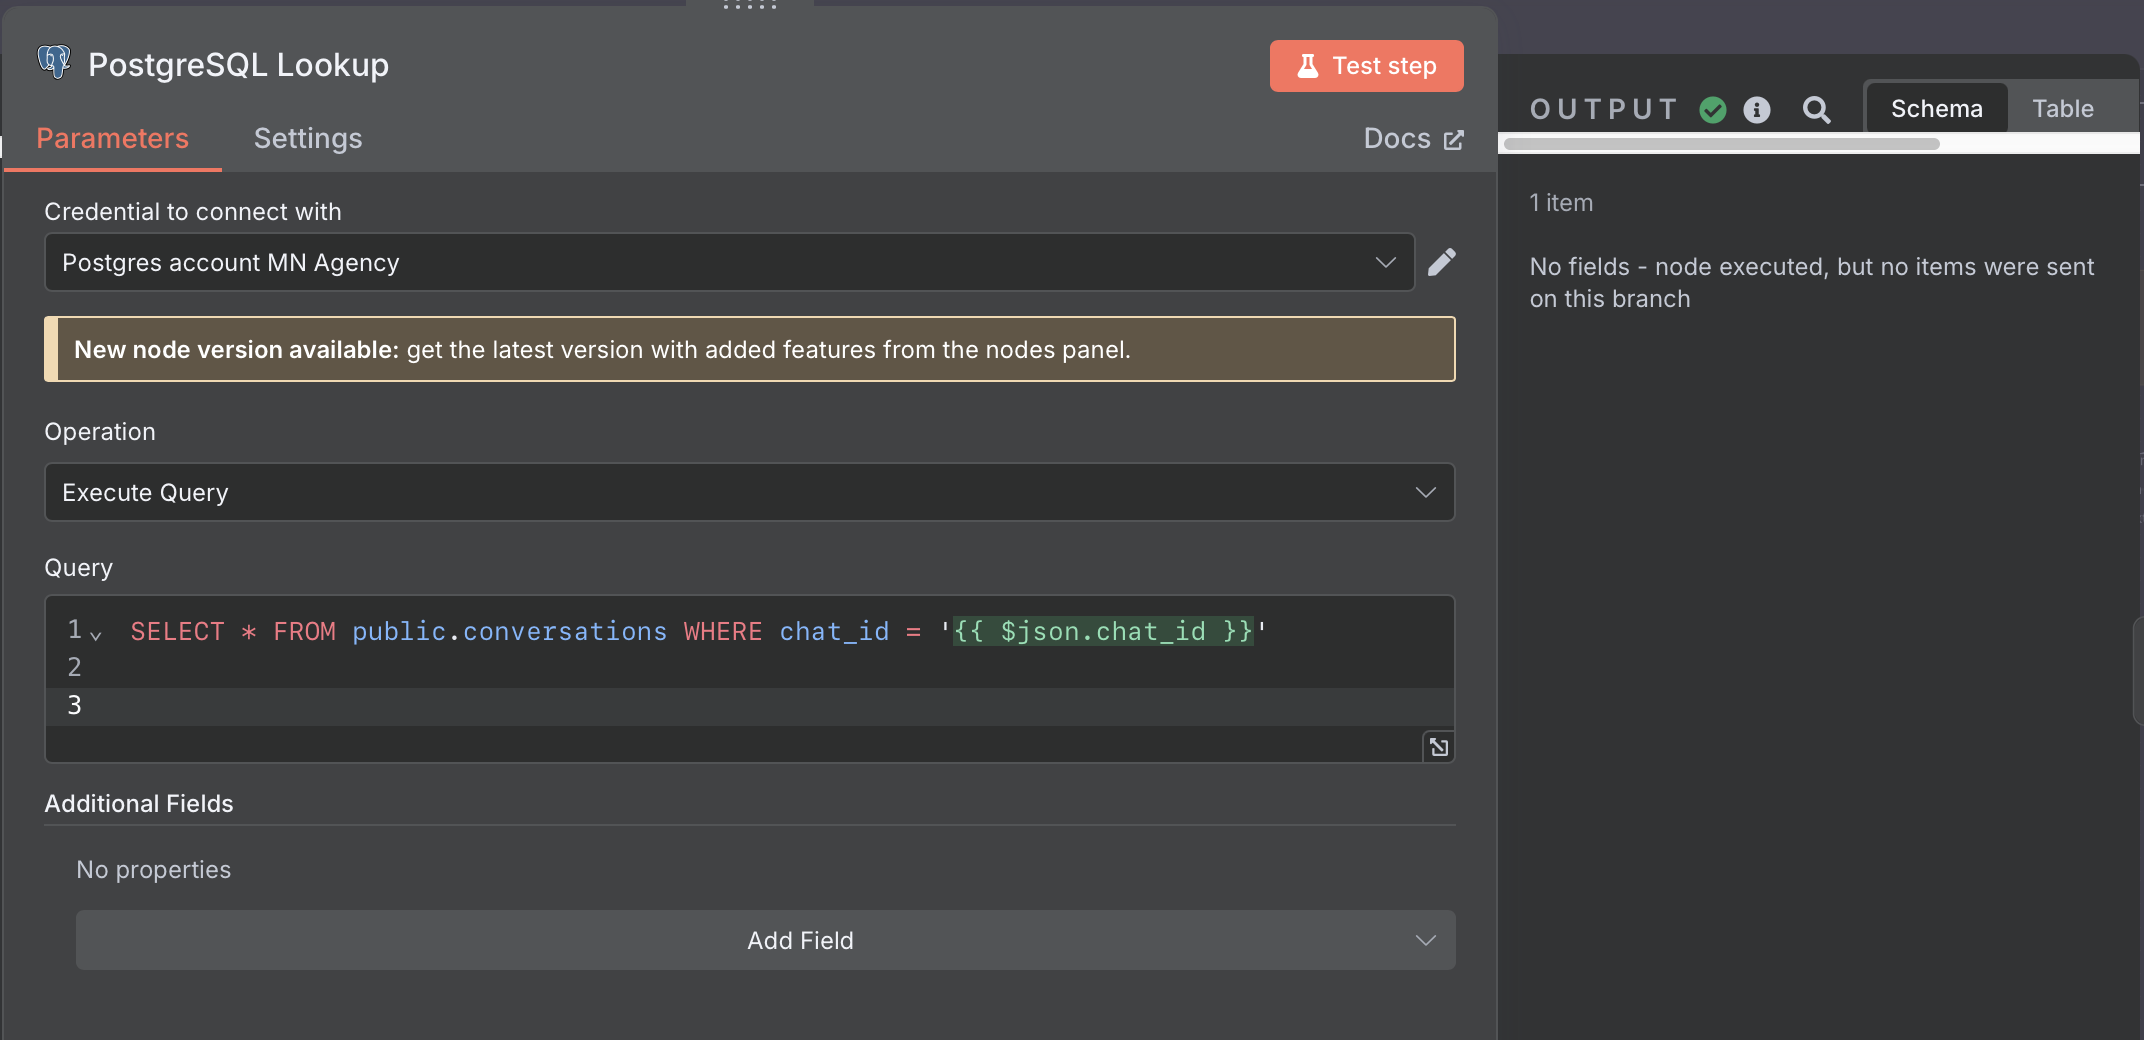2144x1040 pixels.
Task: Click the 'Additional Fields' section label
Action: (139, 804)
